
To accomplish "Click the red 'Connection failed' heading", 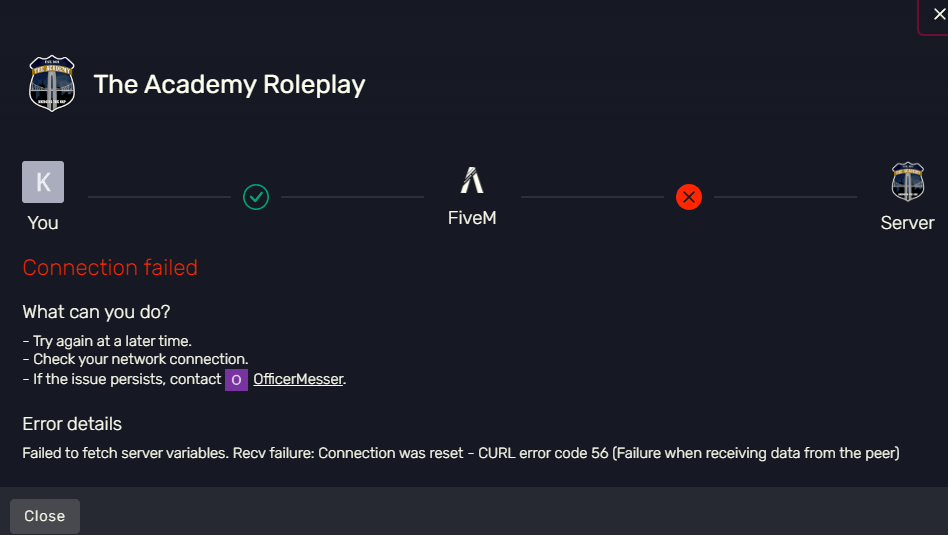I will (110, 267).
